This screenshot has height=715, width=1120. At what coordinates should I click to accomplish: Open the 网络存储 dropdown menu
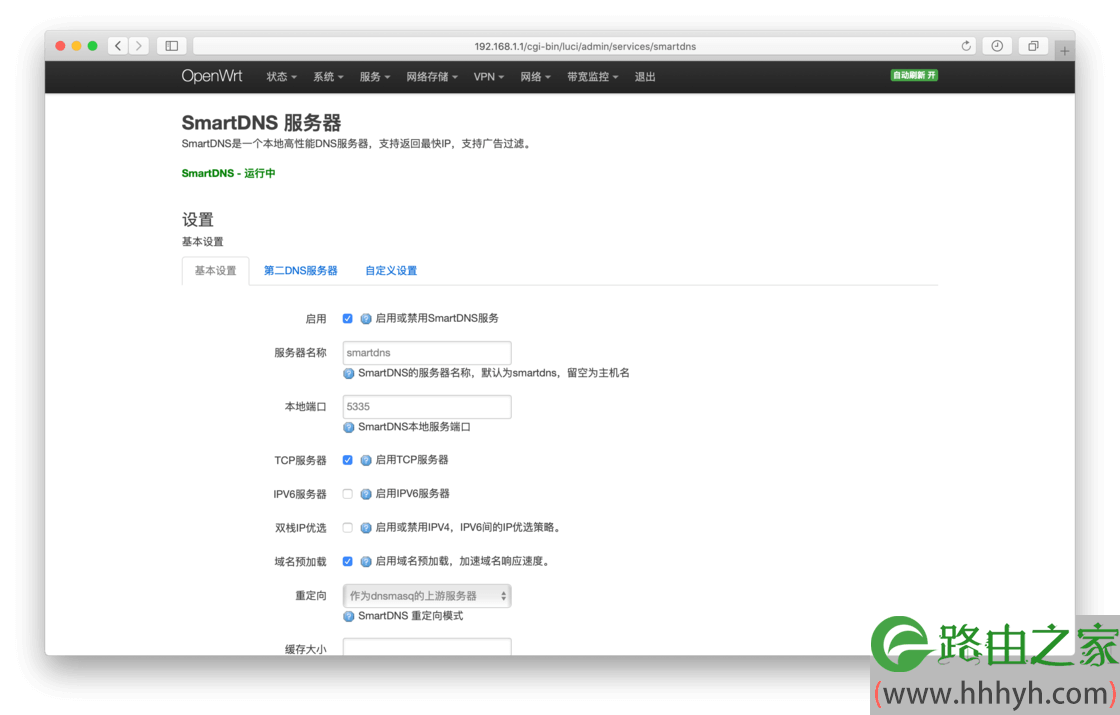[x=432, y=76]
